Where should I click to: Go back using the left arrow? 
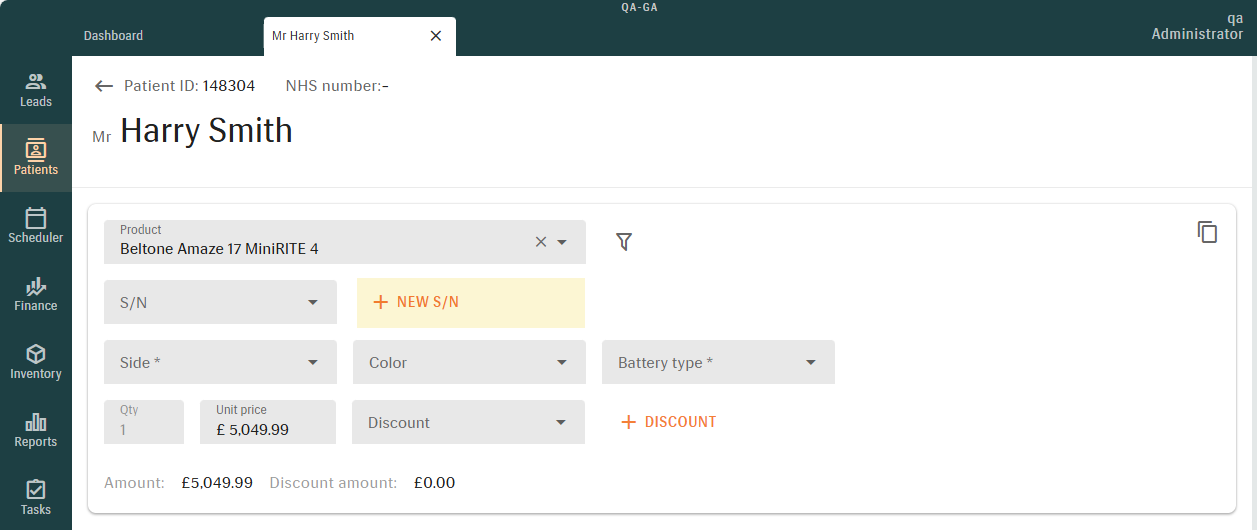[104, 86]
